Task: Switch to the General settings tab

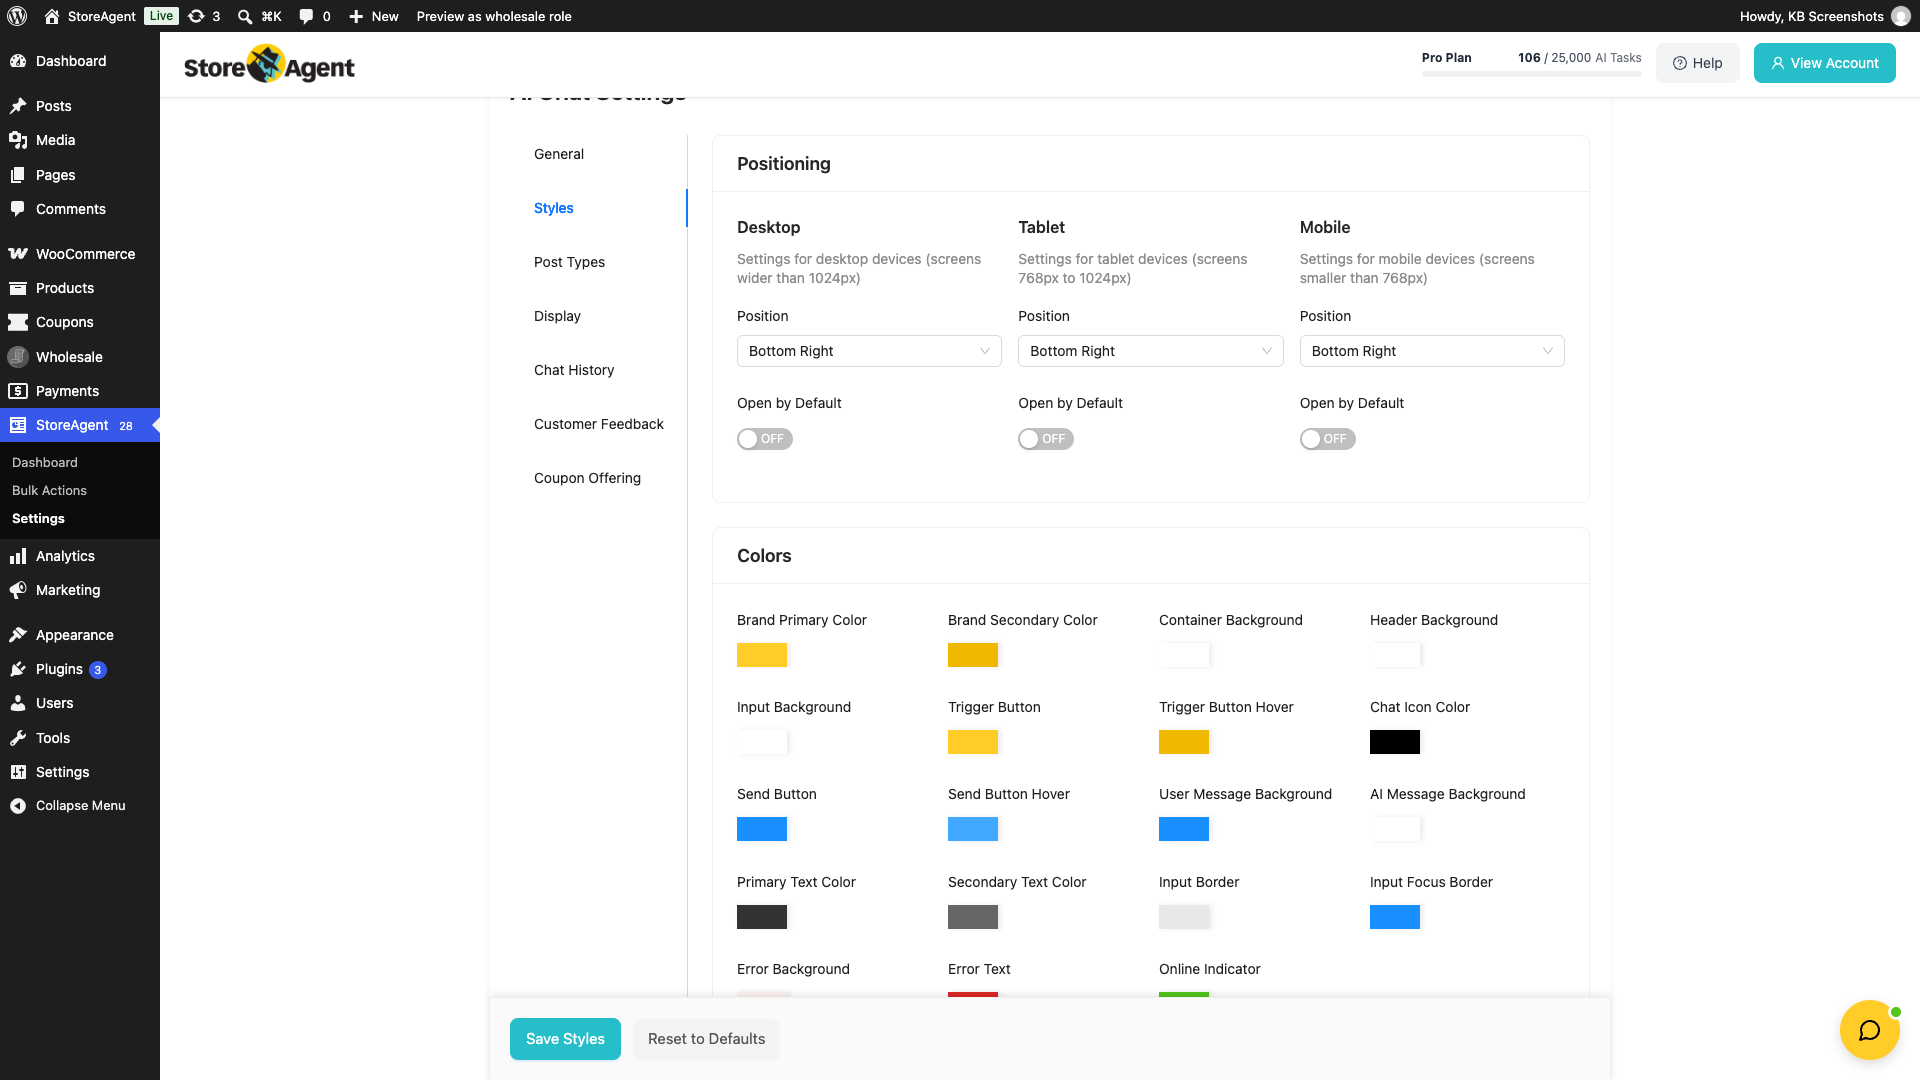Action: (x=559, y=154)
